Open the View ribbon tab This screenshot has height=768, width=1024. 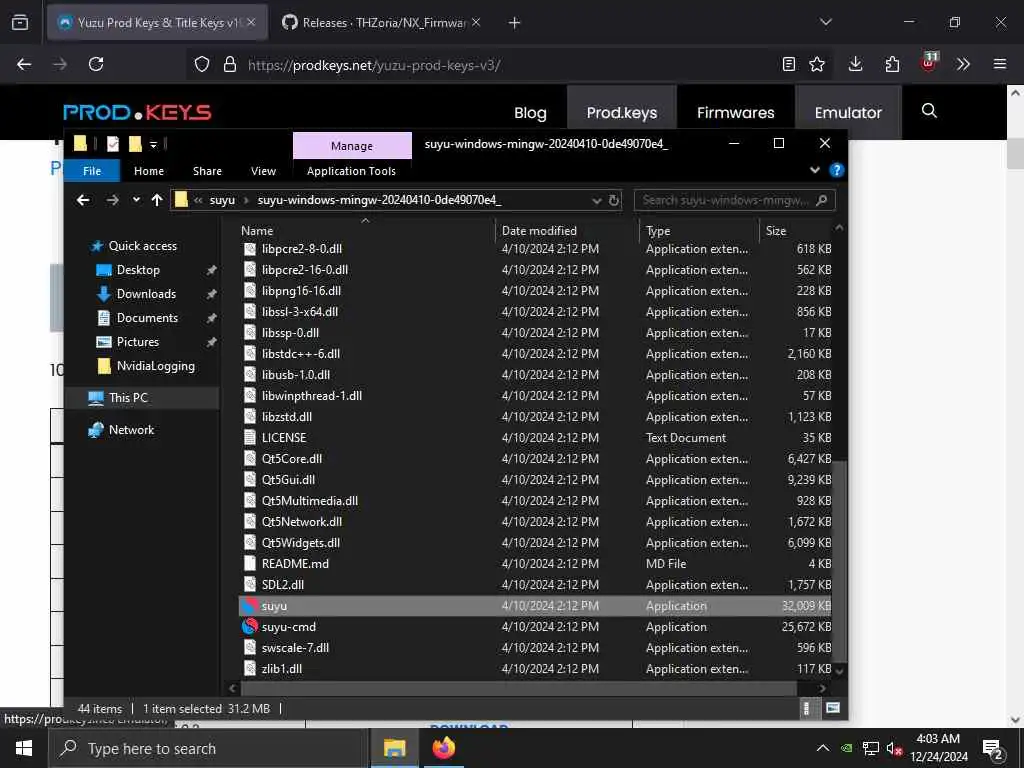[263, 171]
